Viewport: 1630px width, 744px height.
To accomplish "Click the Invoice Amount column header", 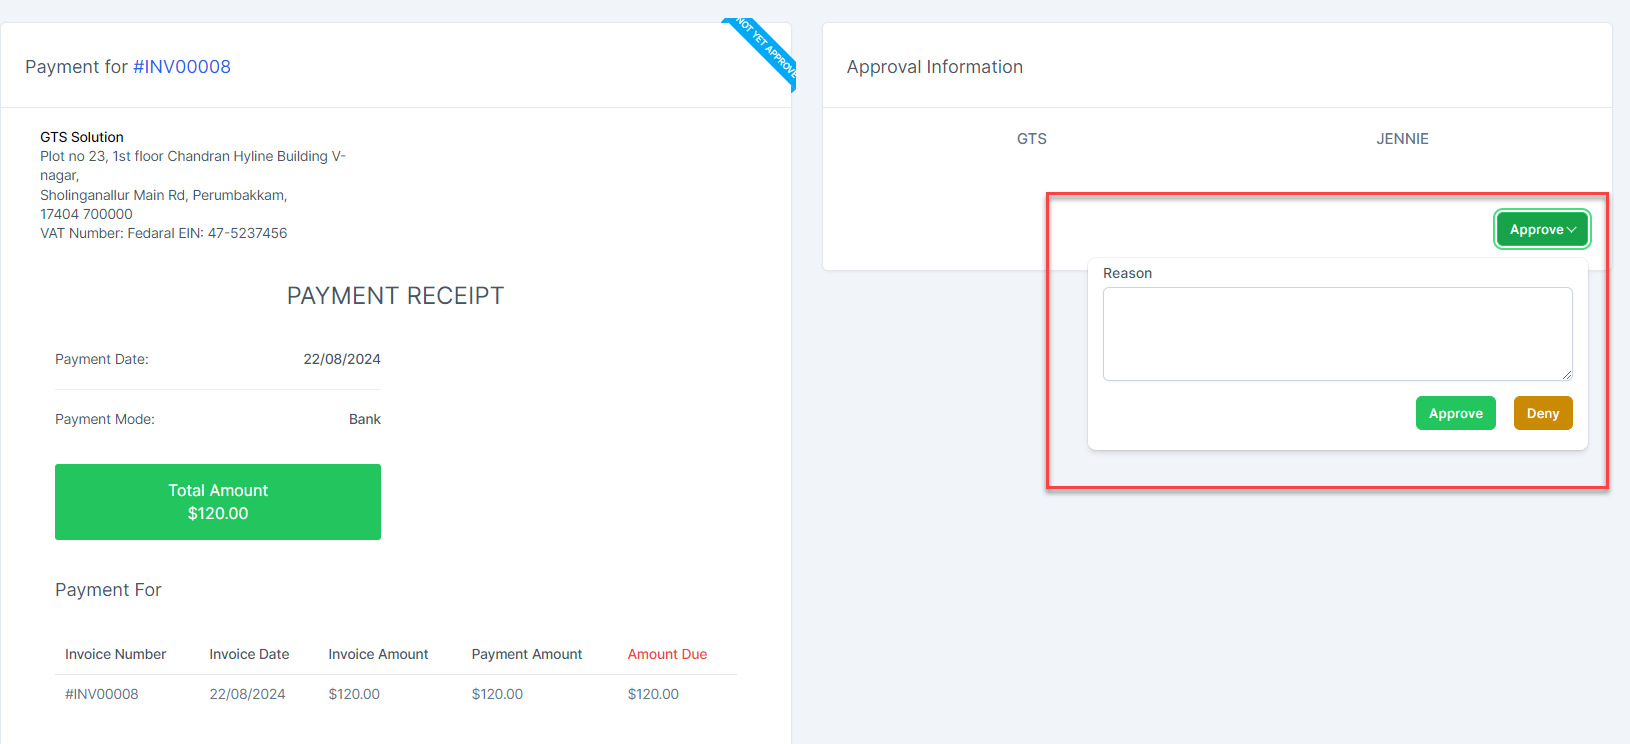I will click(x=378, y=654).
